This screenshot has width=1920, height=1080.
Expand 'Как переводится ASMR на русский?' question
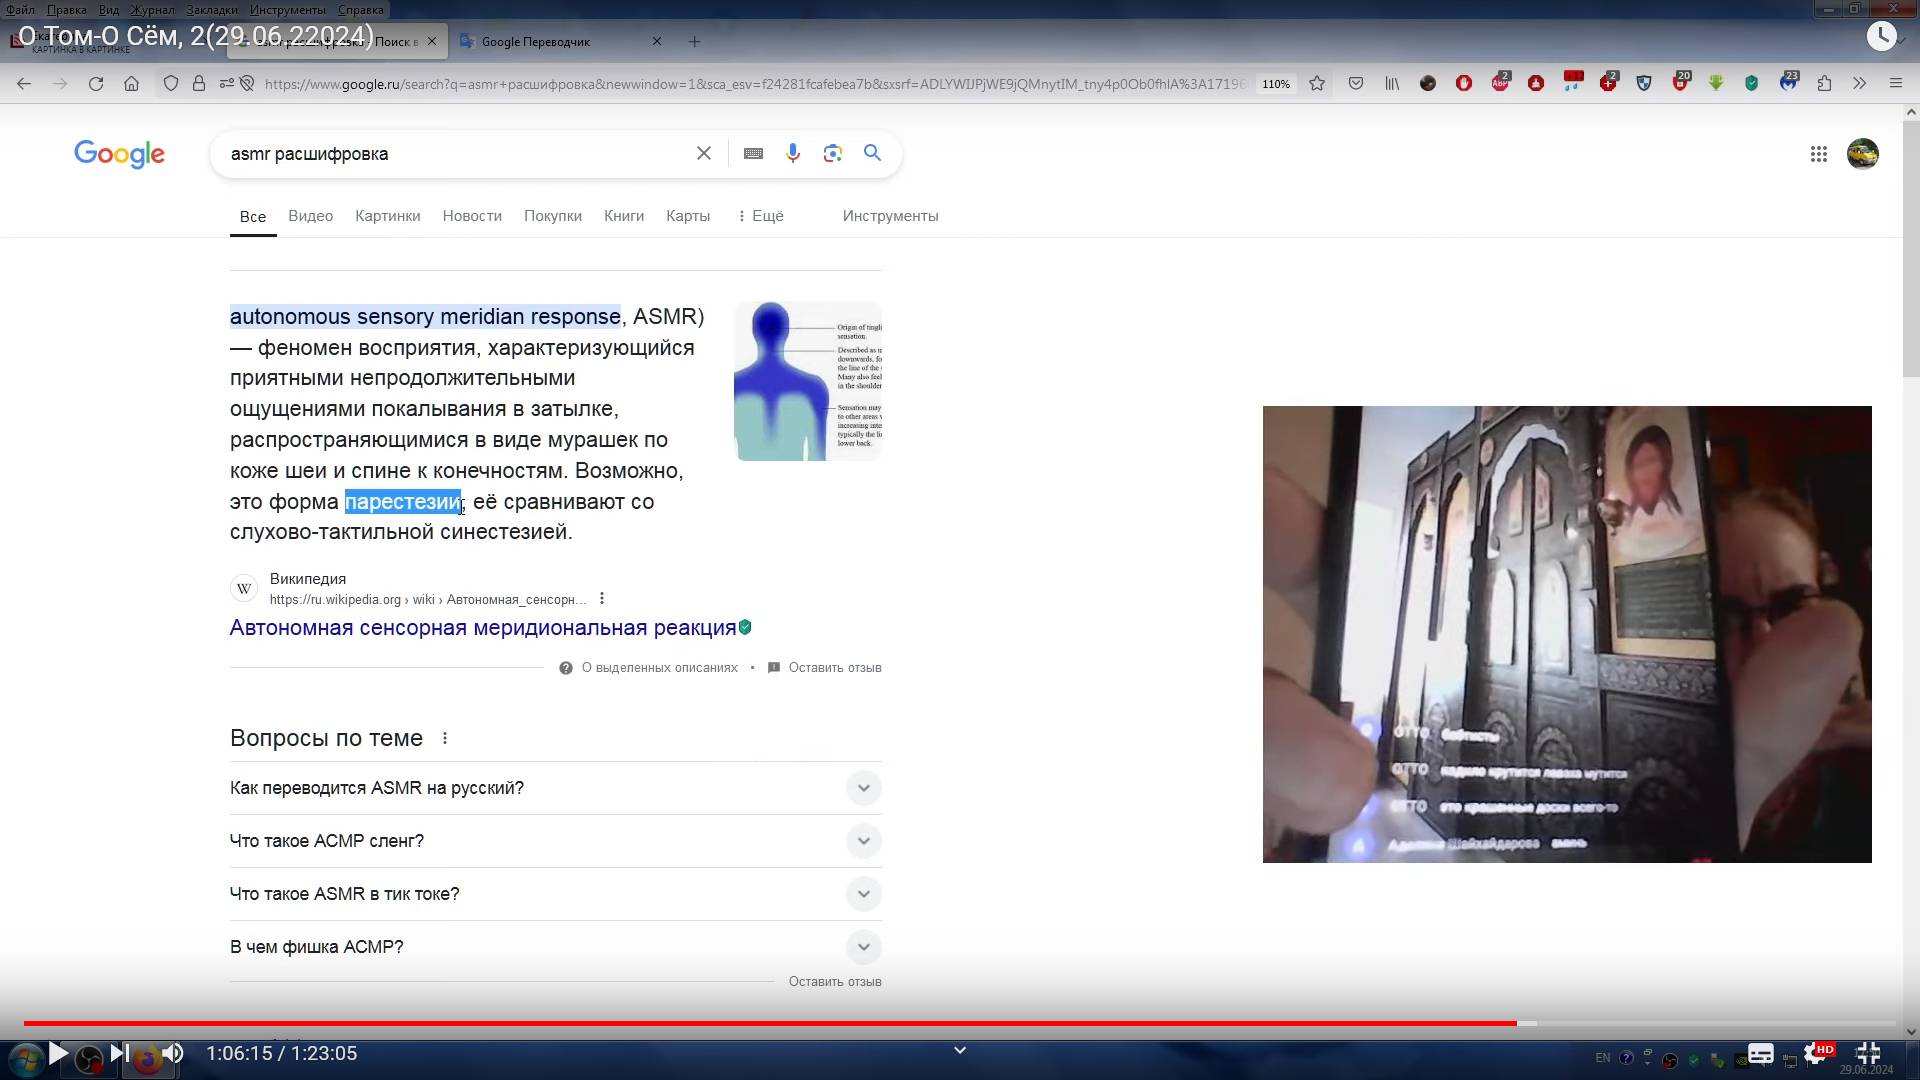pos(863,788)
